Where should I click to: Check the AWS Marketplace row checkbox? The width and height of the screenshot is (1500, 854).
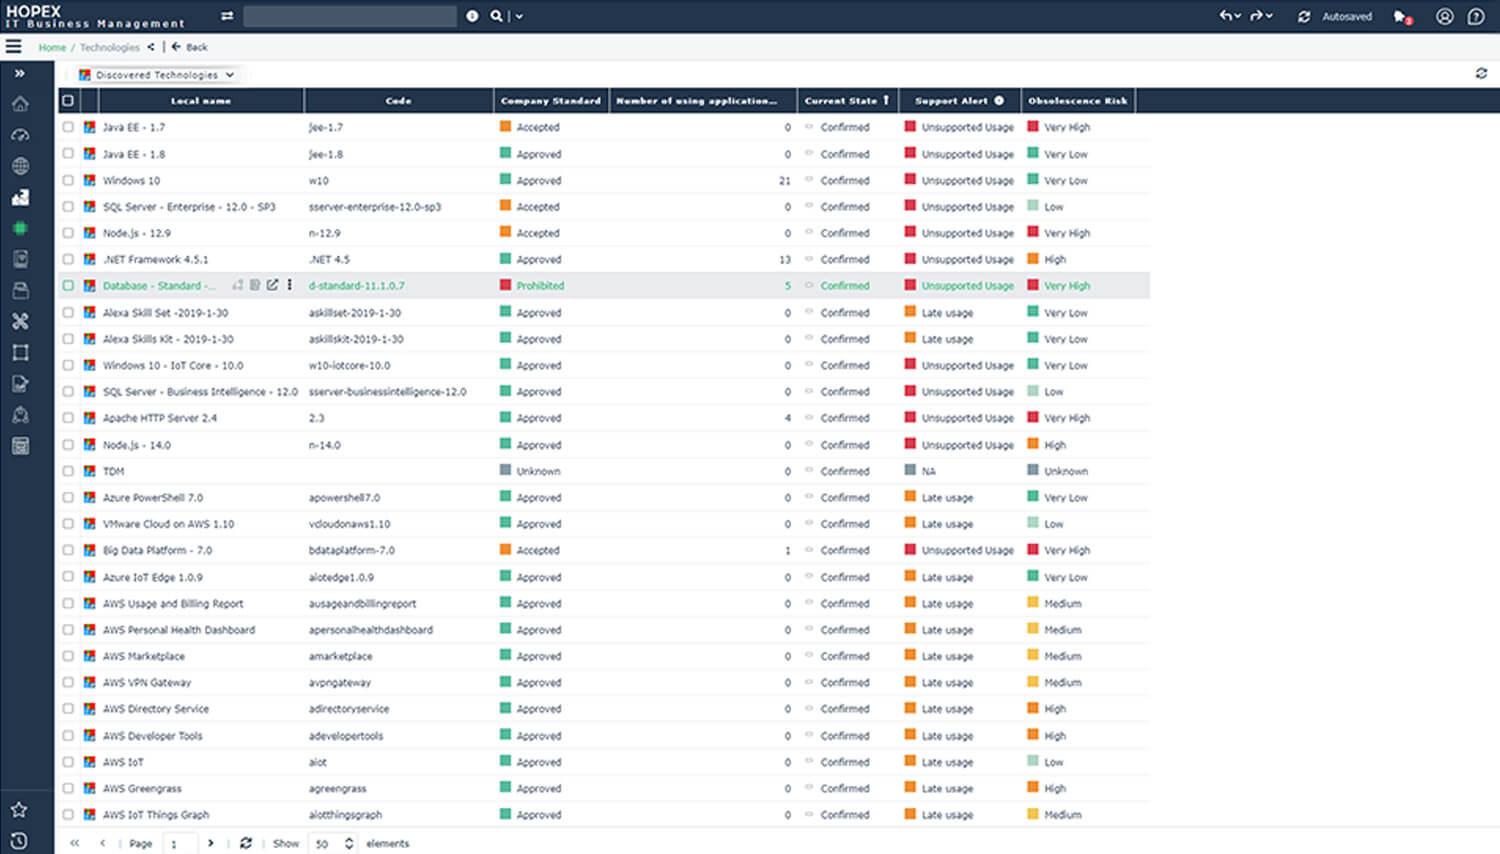[68, 656]
